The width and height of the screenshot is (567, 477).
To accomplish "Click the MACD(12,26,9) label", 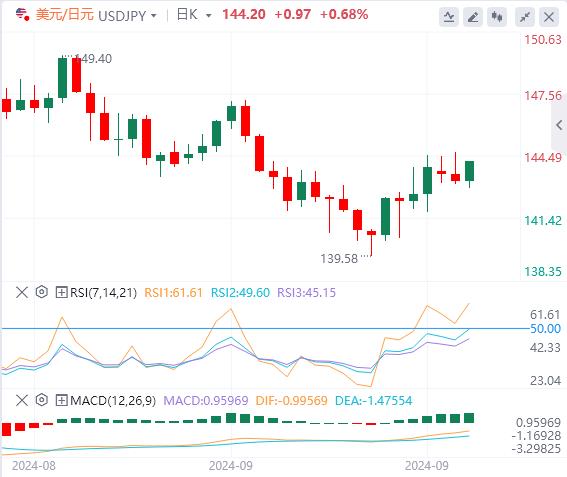I will (x=113, y=400).
